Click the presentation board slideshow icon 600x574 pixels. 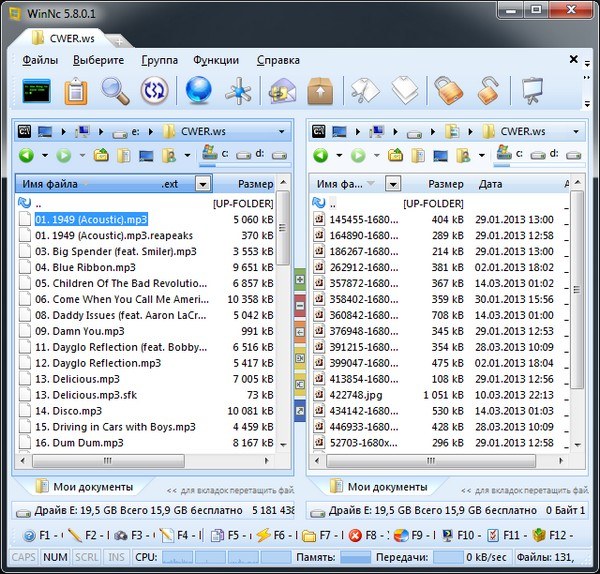(x=532, y=92)
